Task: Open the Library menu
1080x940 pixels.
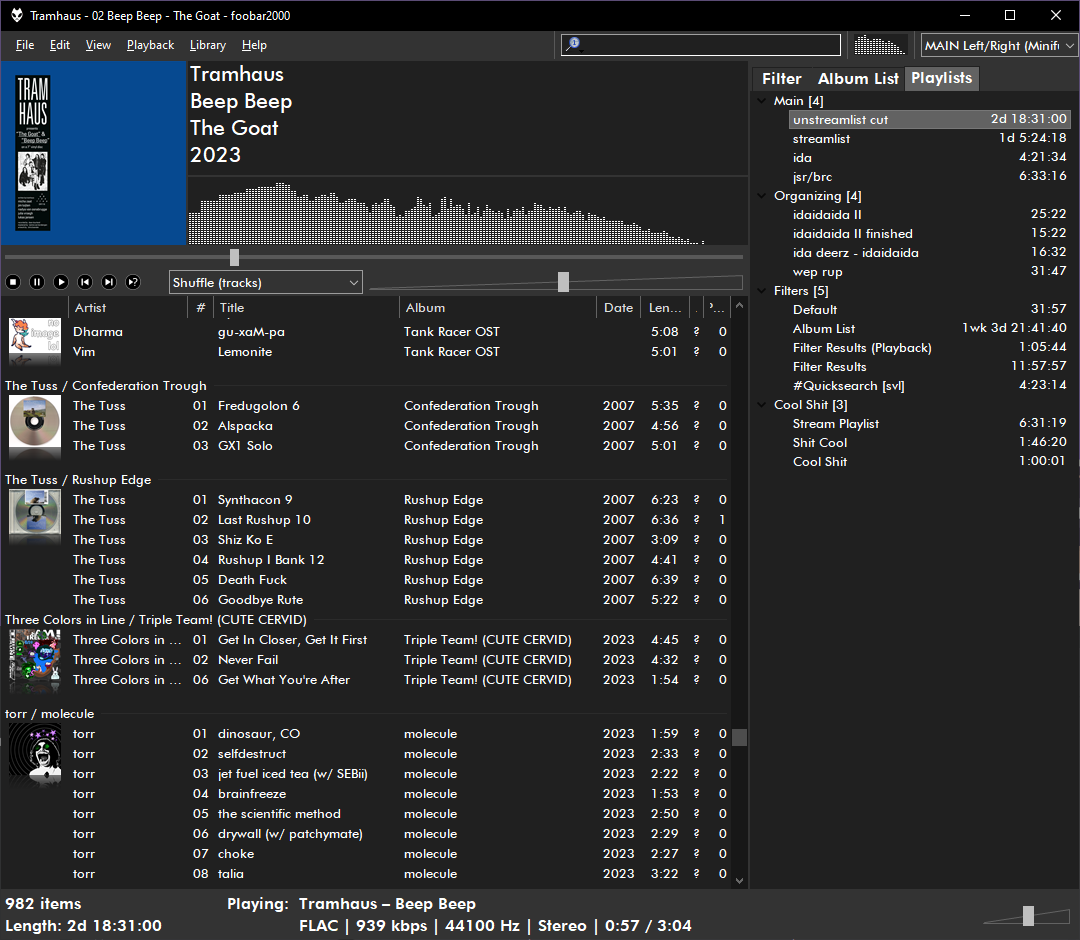Action: coord(207,44)
